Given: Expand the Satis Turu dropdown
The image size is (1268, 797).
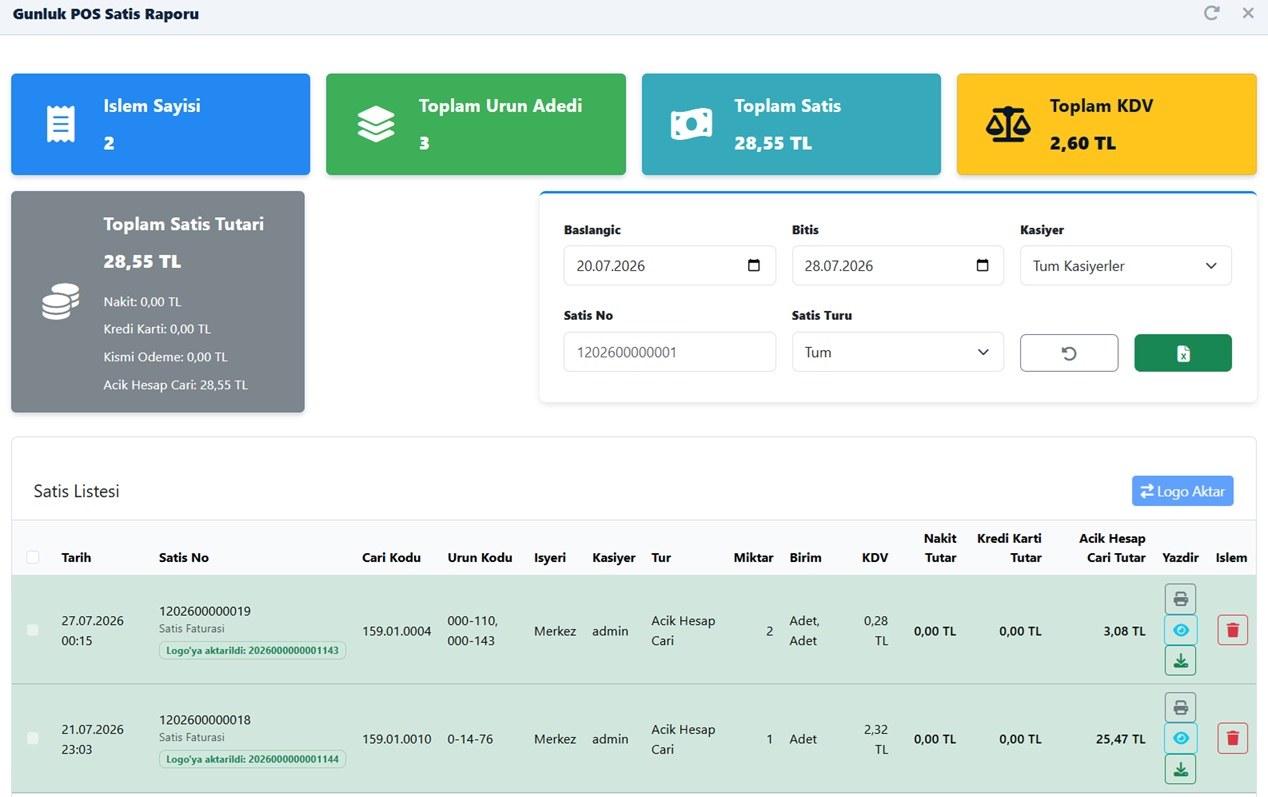Looking at the screenshot, I should point(898,352).
